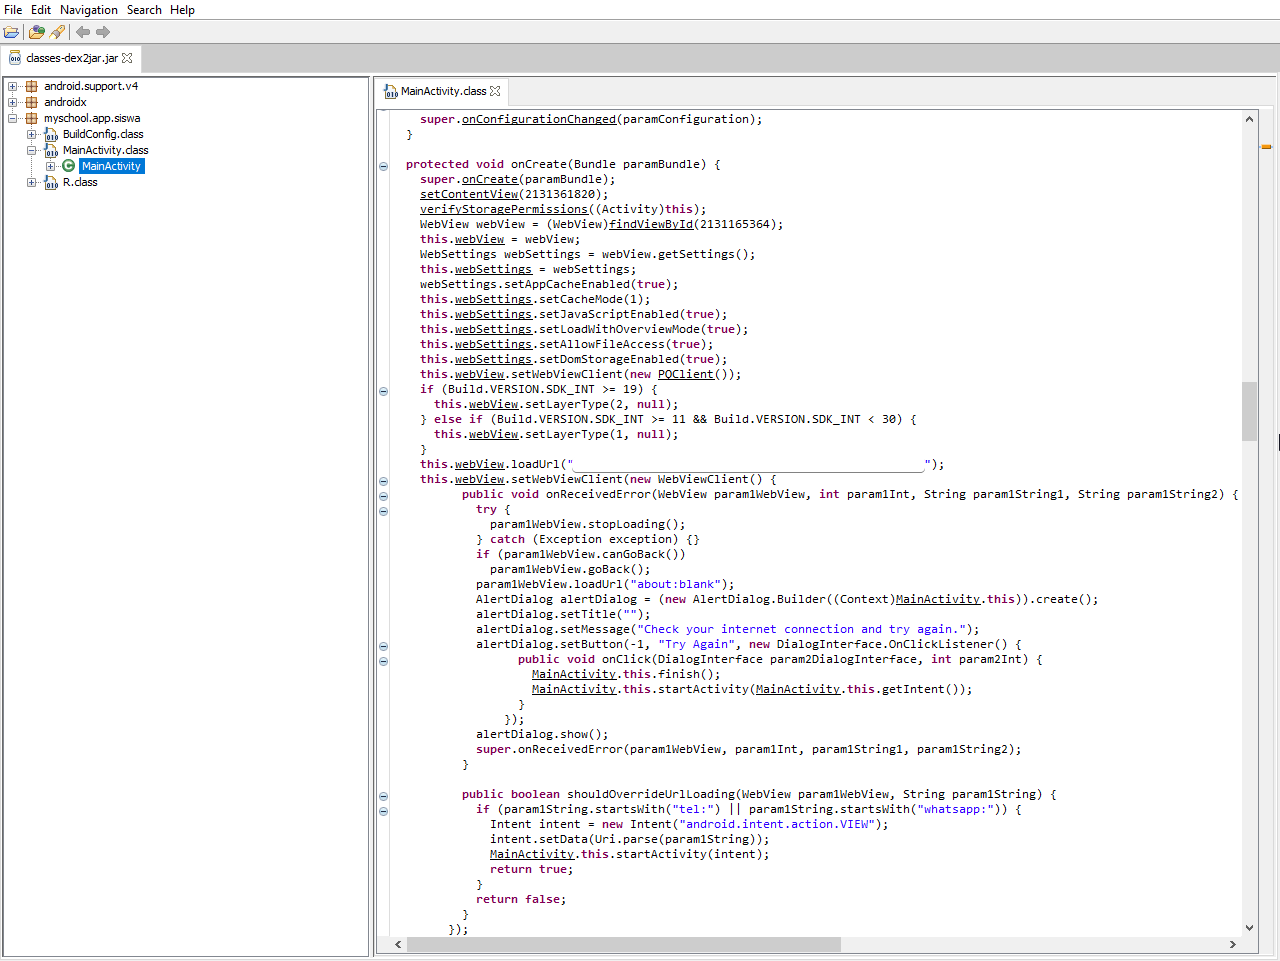Expand the android.support.v4 package
Viewport: 1280px width, 961px height.
pyautogui.click(x=13, y=86)
